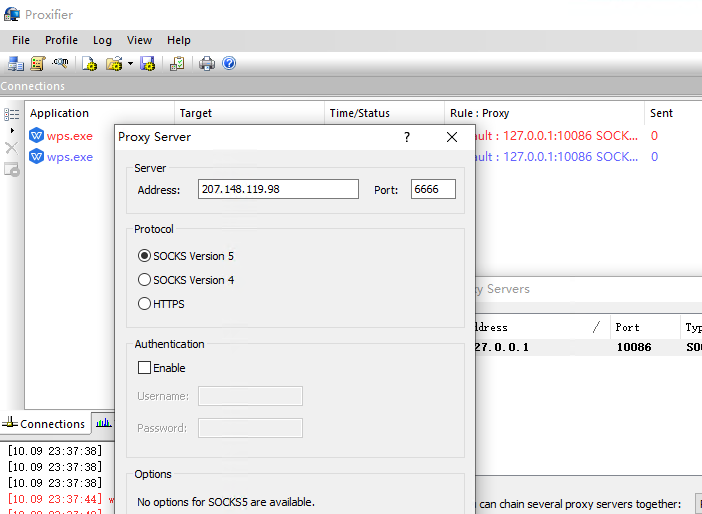Screen dimensions: 702x514
Task: Click the server Address input field
Action: tap(277, 190)
